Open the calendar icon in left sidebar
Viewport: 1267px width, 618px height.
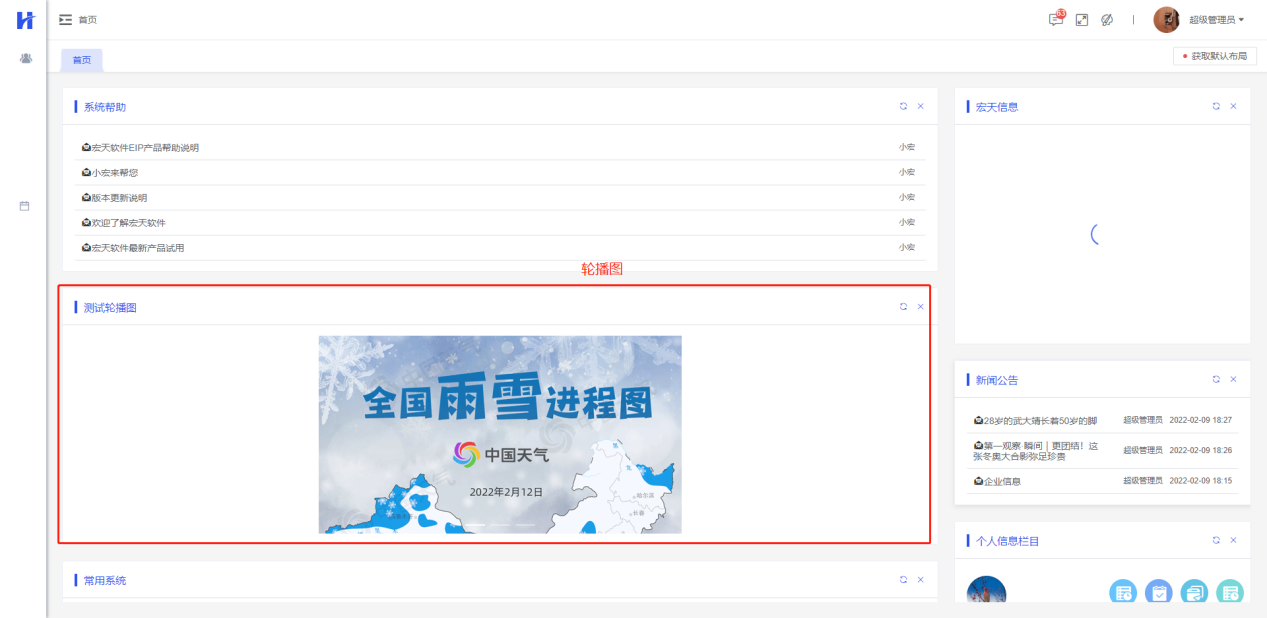[x=25, y=206]
